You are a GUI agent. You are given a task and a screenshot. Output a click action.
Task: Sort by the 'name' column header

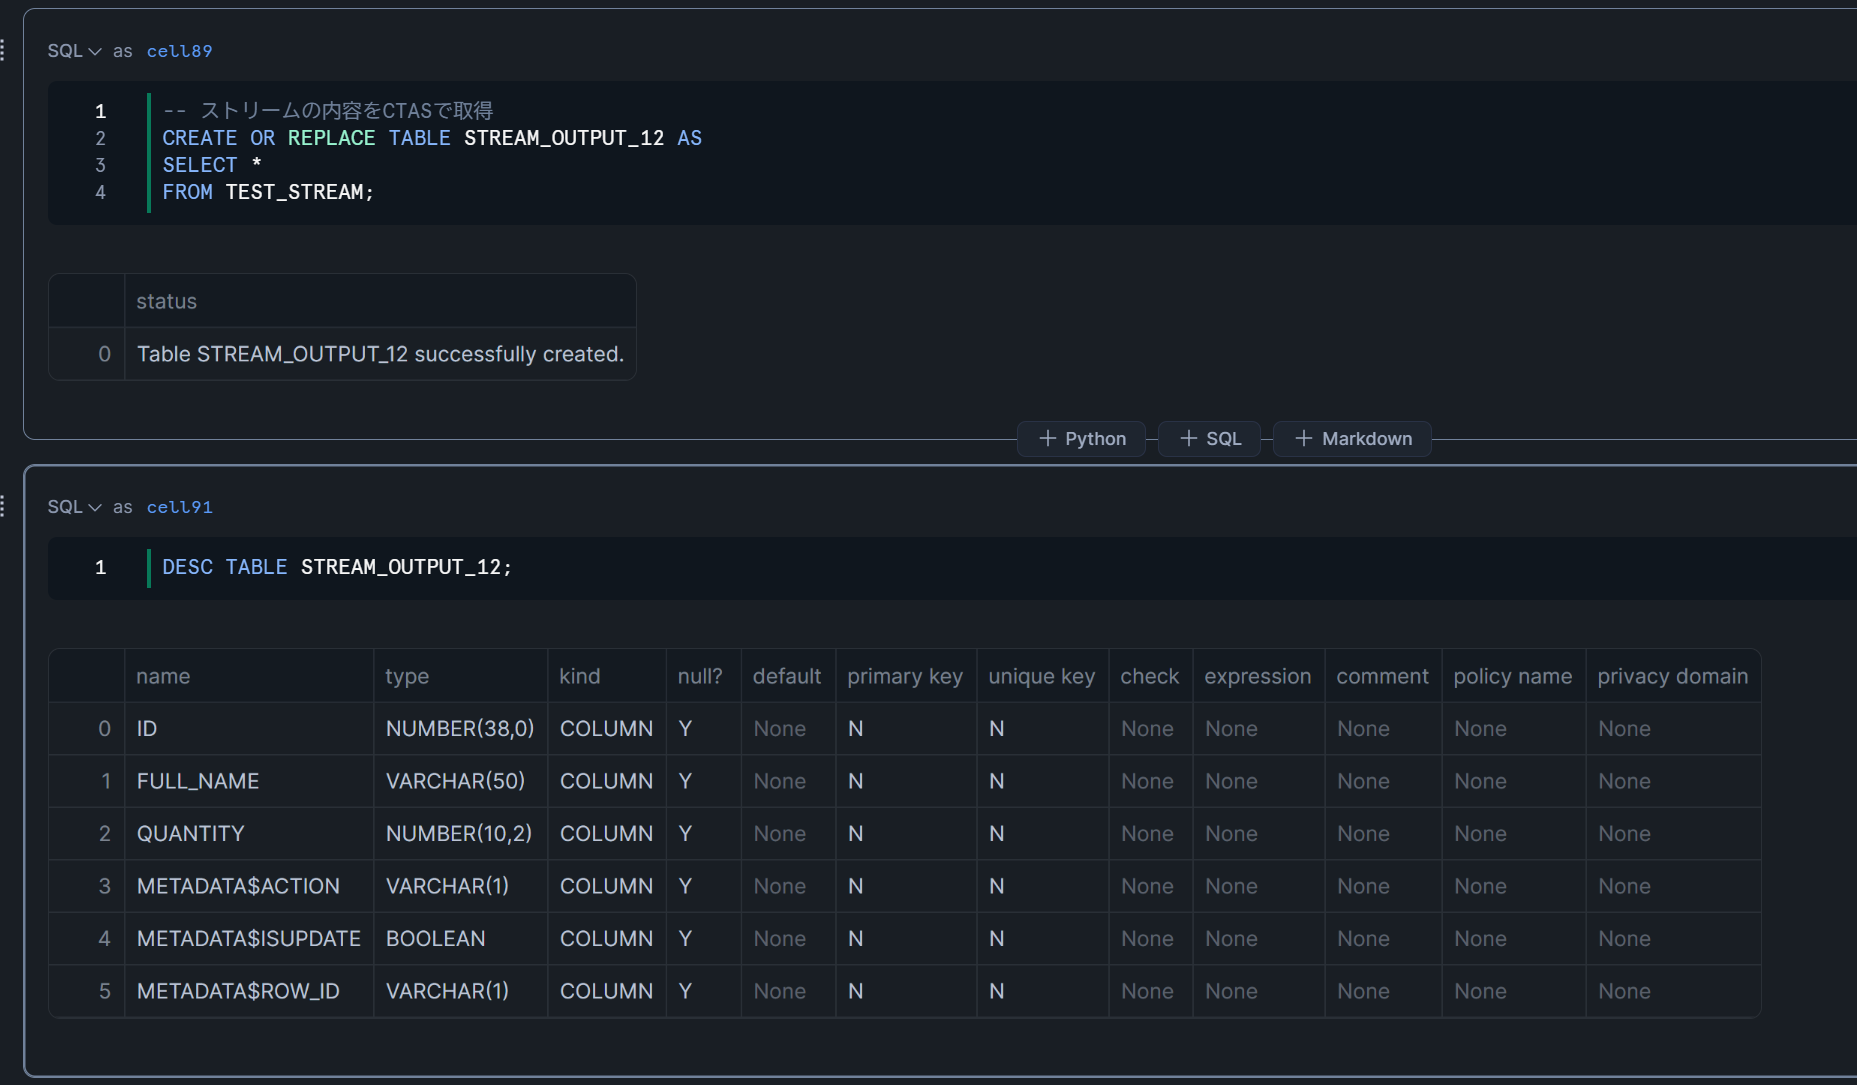[249, 676]
